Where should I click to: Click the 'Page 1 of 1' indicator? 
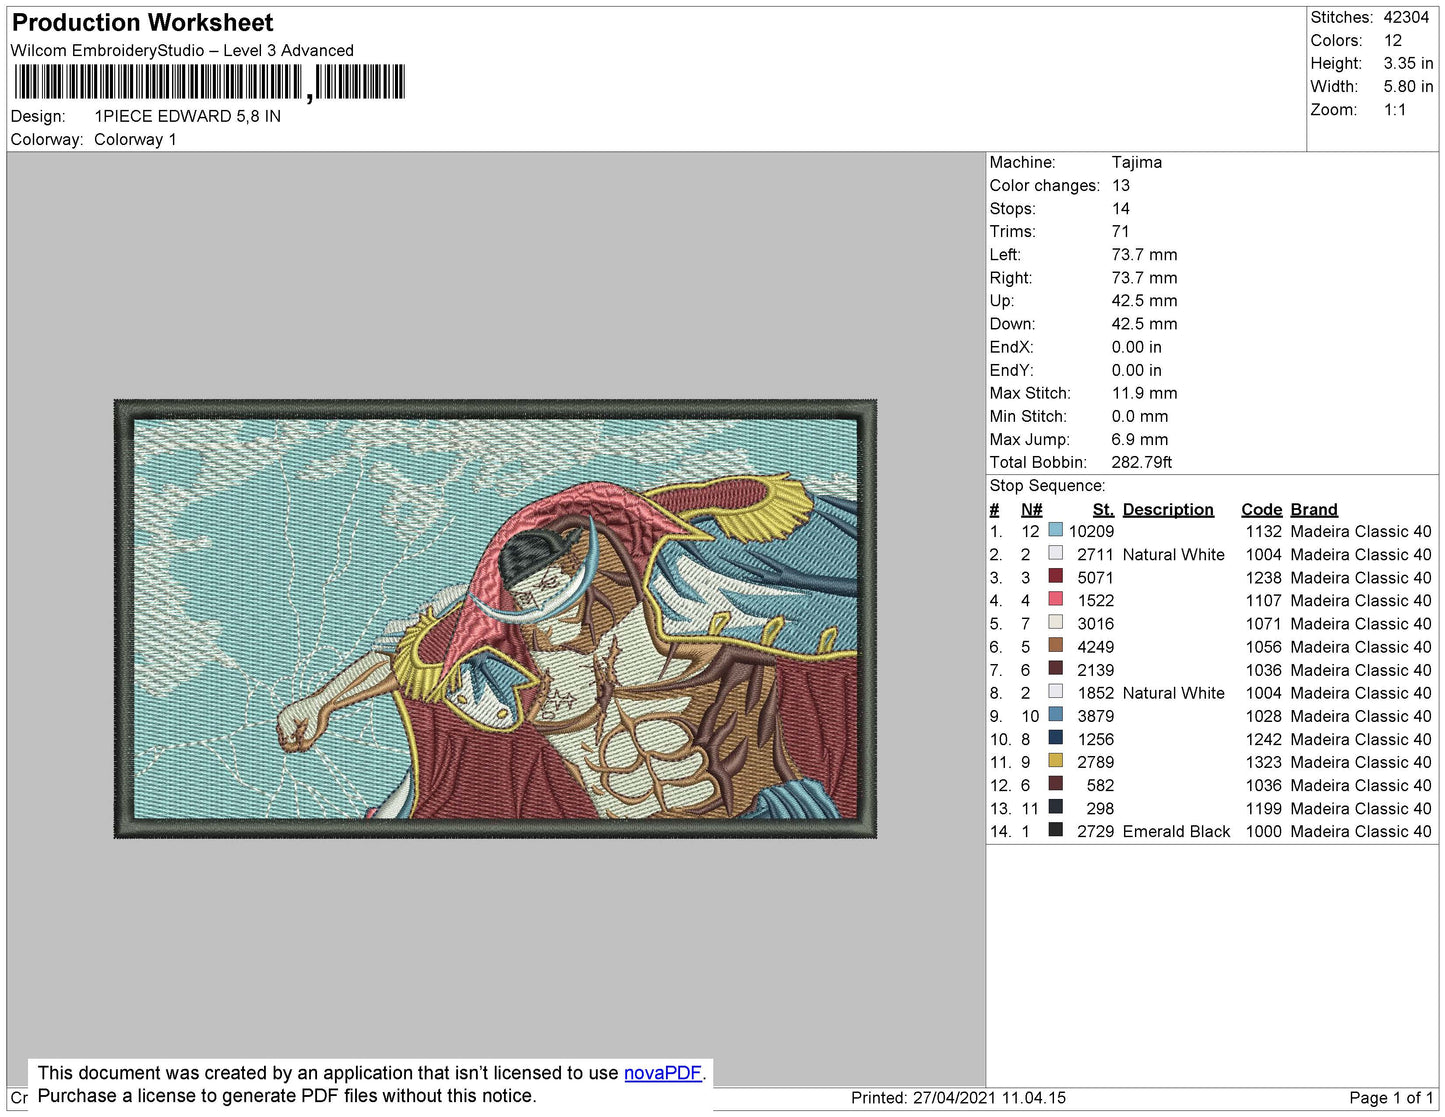(1391, 1097)
